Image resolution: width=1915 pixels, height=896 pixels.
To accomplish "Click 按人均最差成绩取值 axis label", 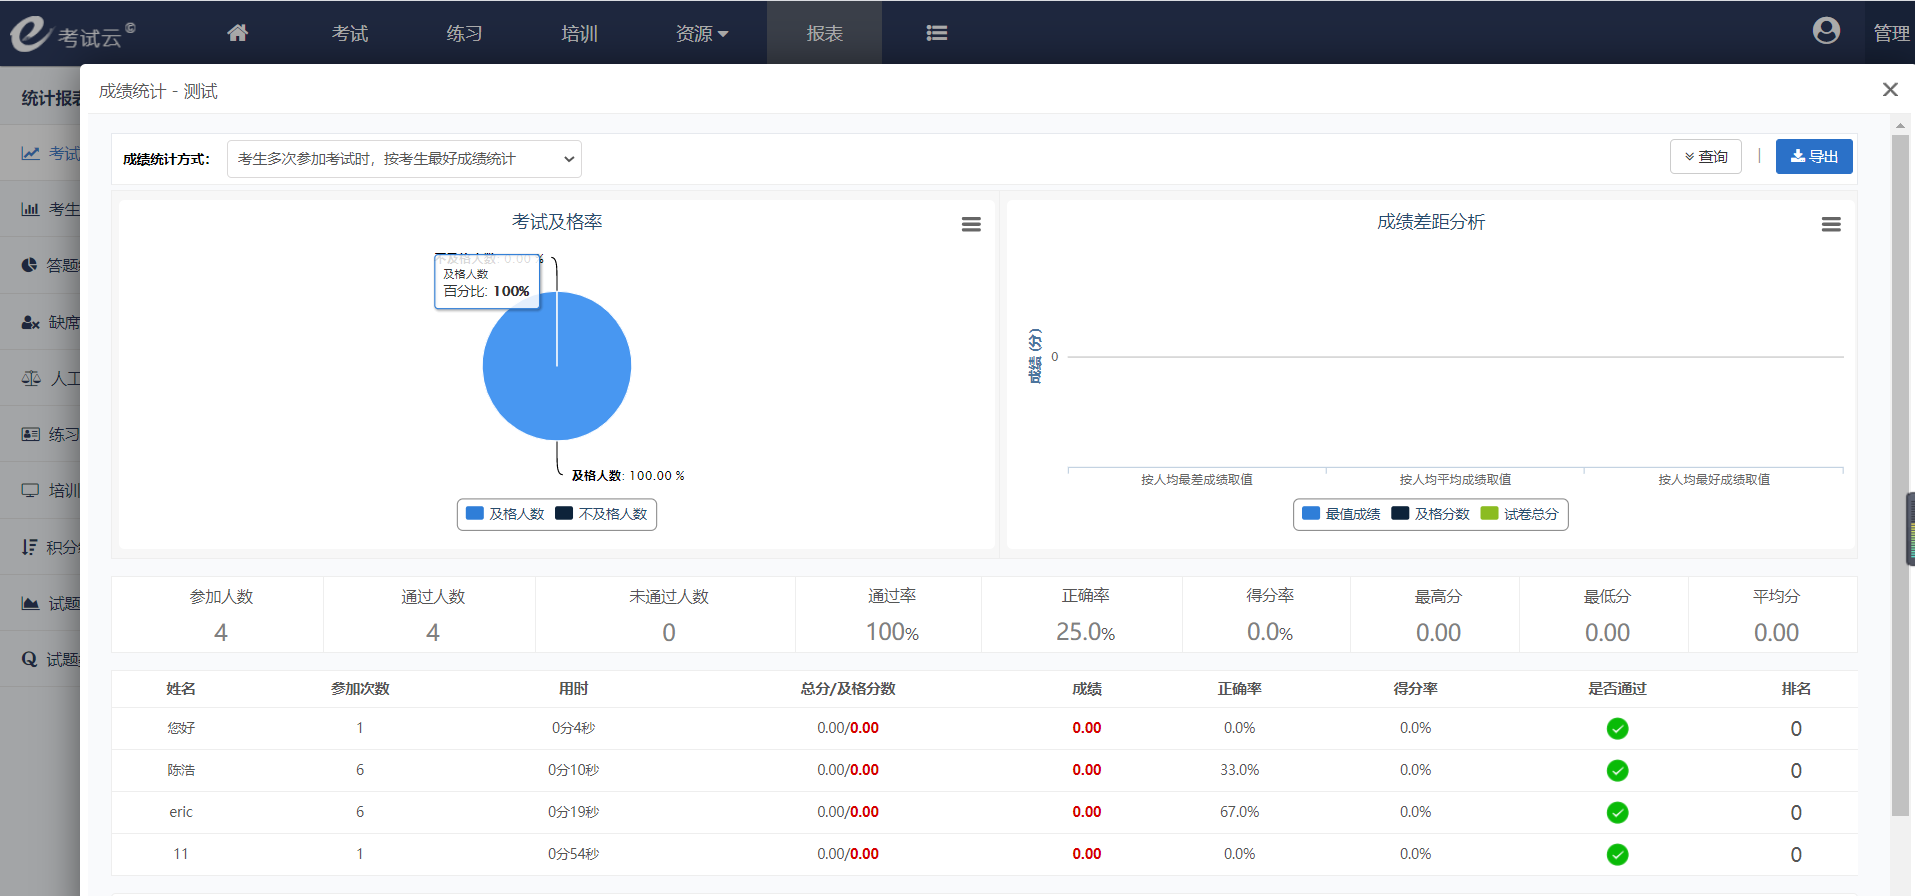I will tap(1197, 480).
